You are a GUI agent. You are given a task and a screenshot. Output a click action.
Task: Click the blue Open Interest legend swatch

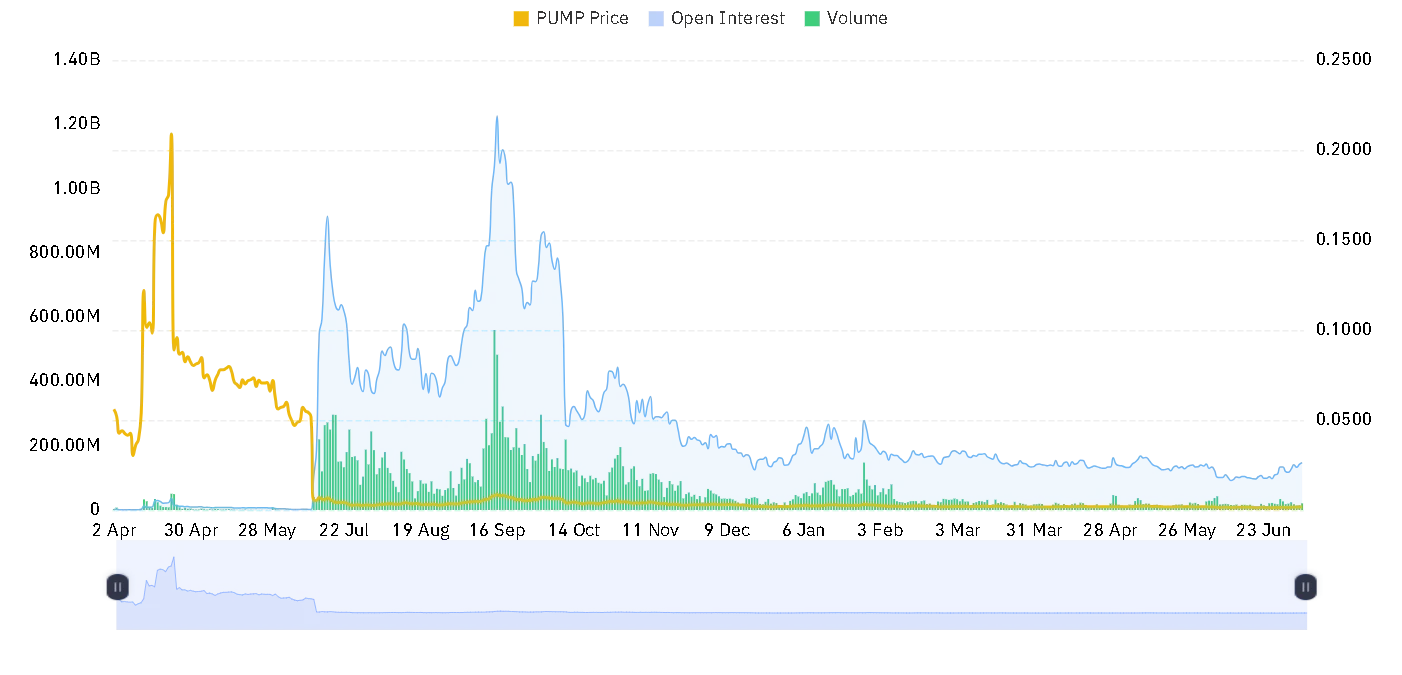tap(657, 18)
